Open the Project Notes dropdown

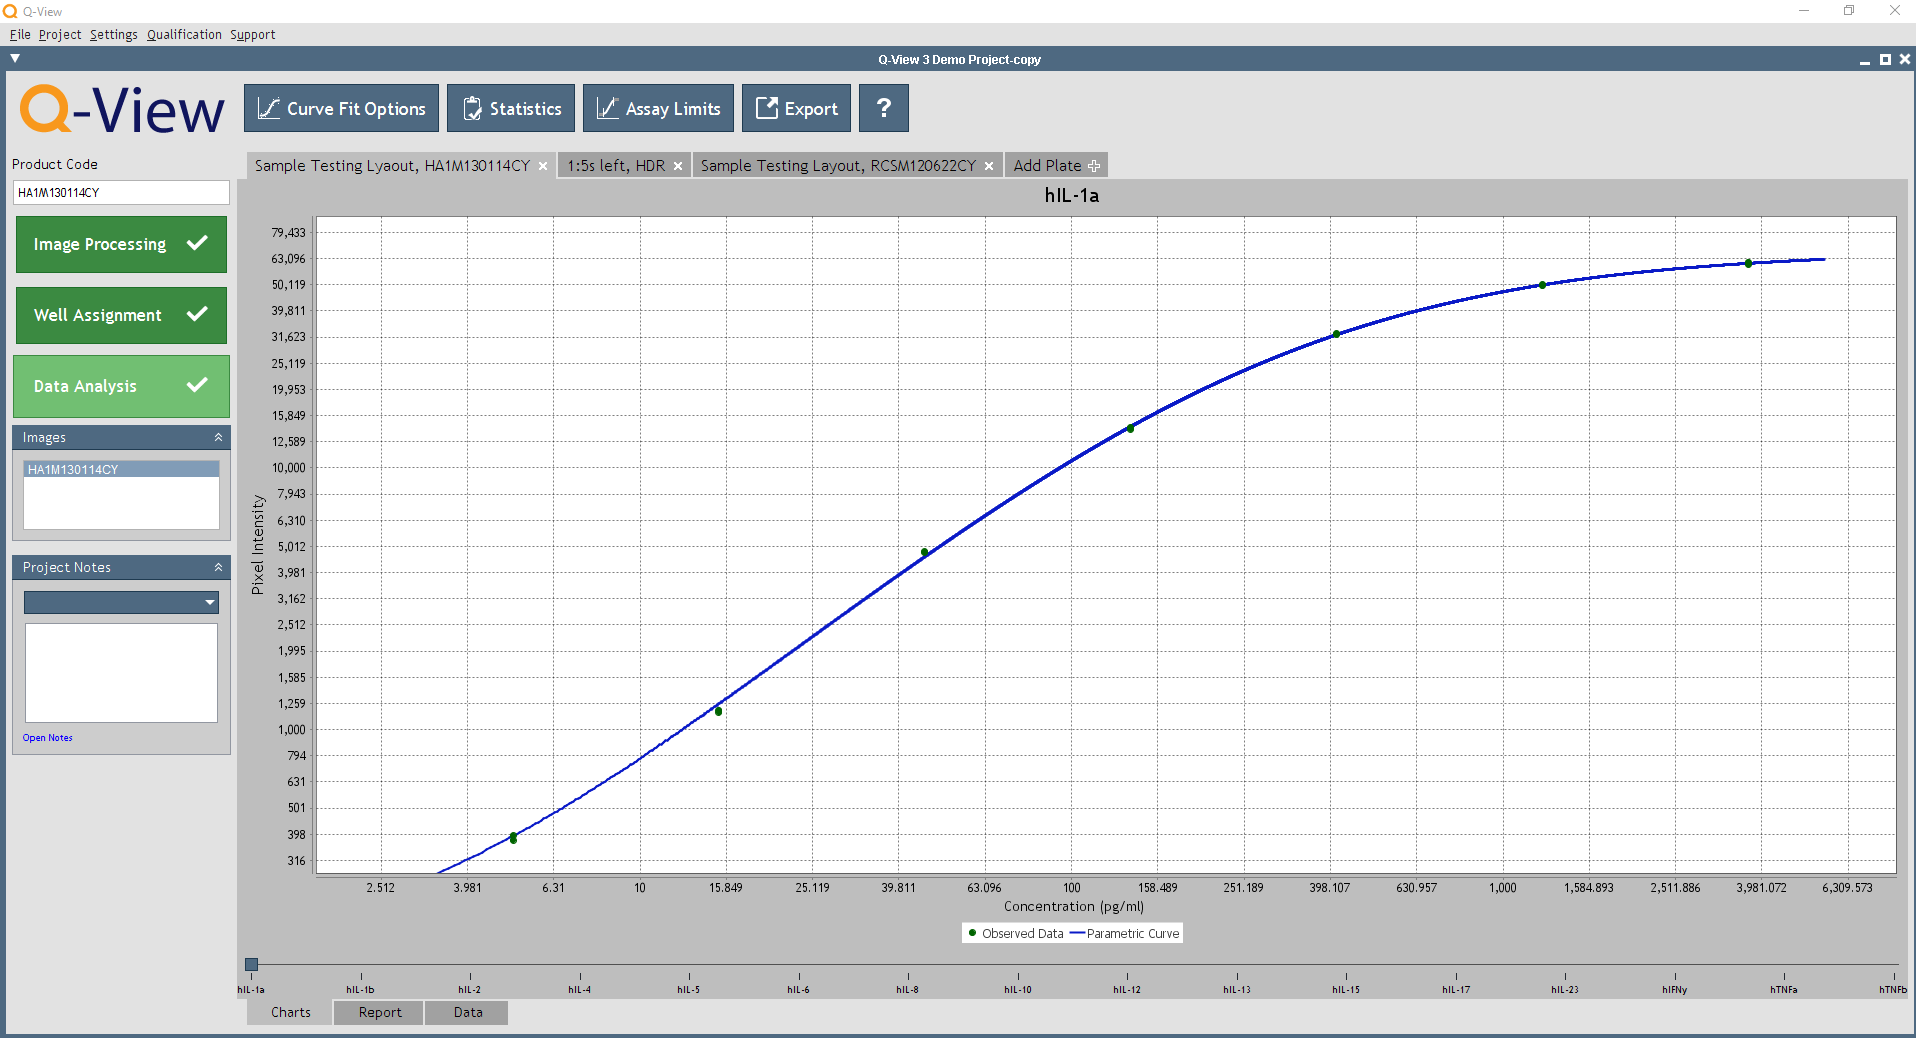coord(121,602)
